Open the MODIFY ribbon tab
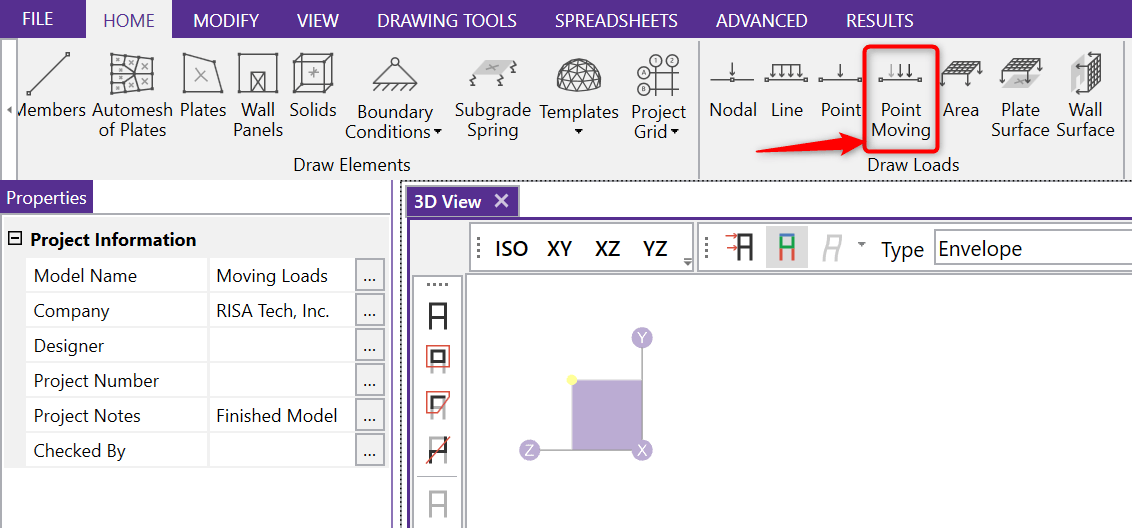 point(226,20)
